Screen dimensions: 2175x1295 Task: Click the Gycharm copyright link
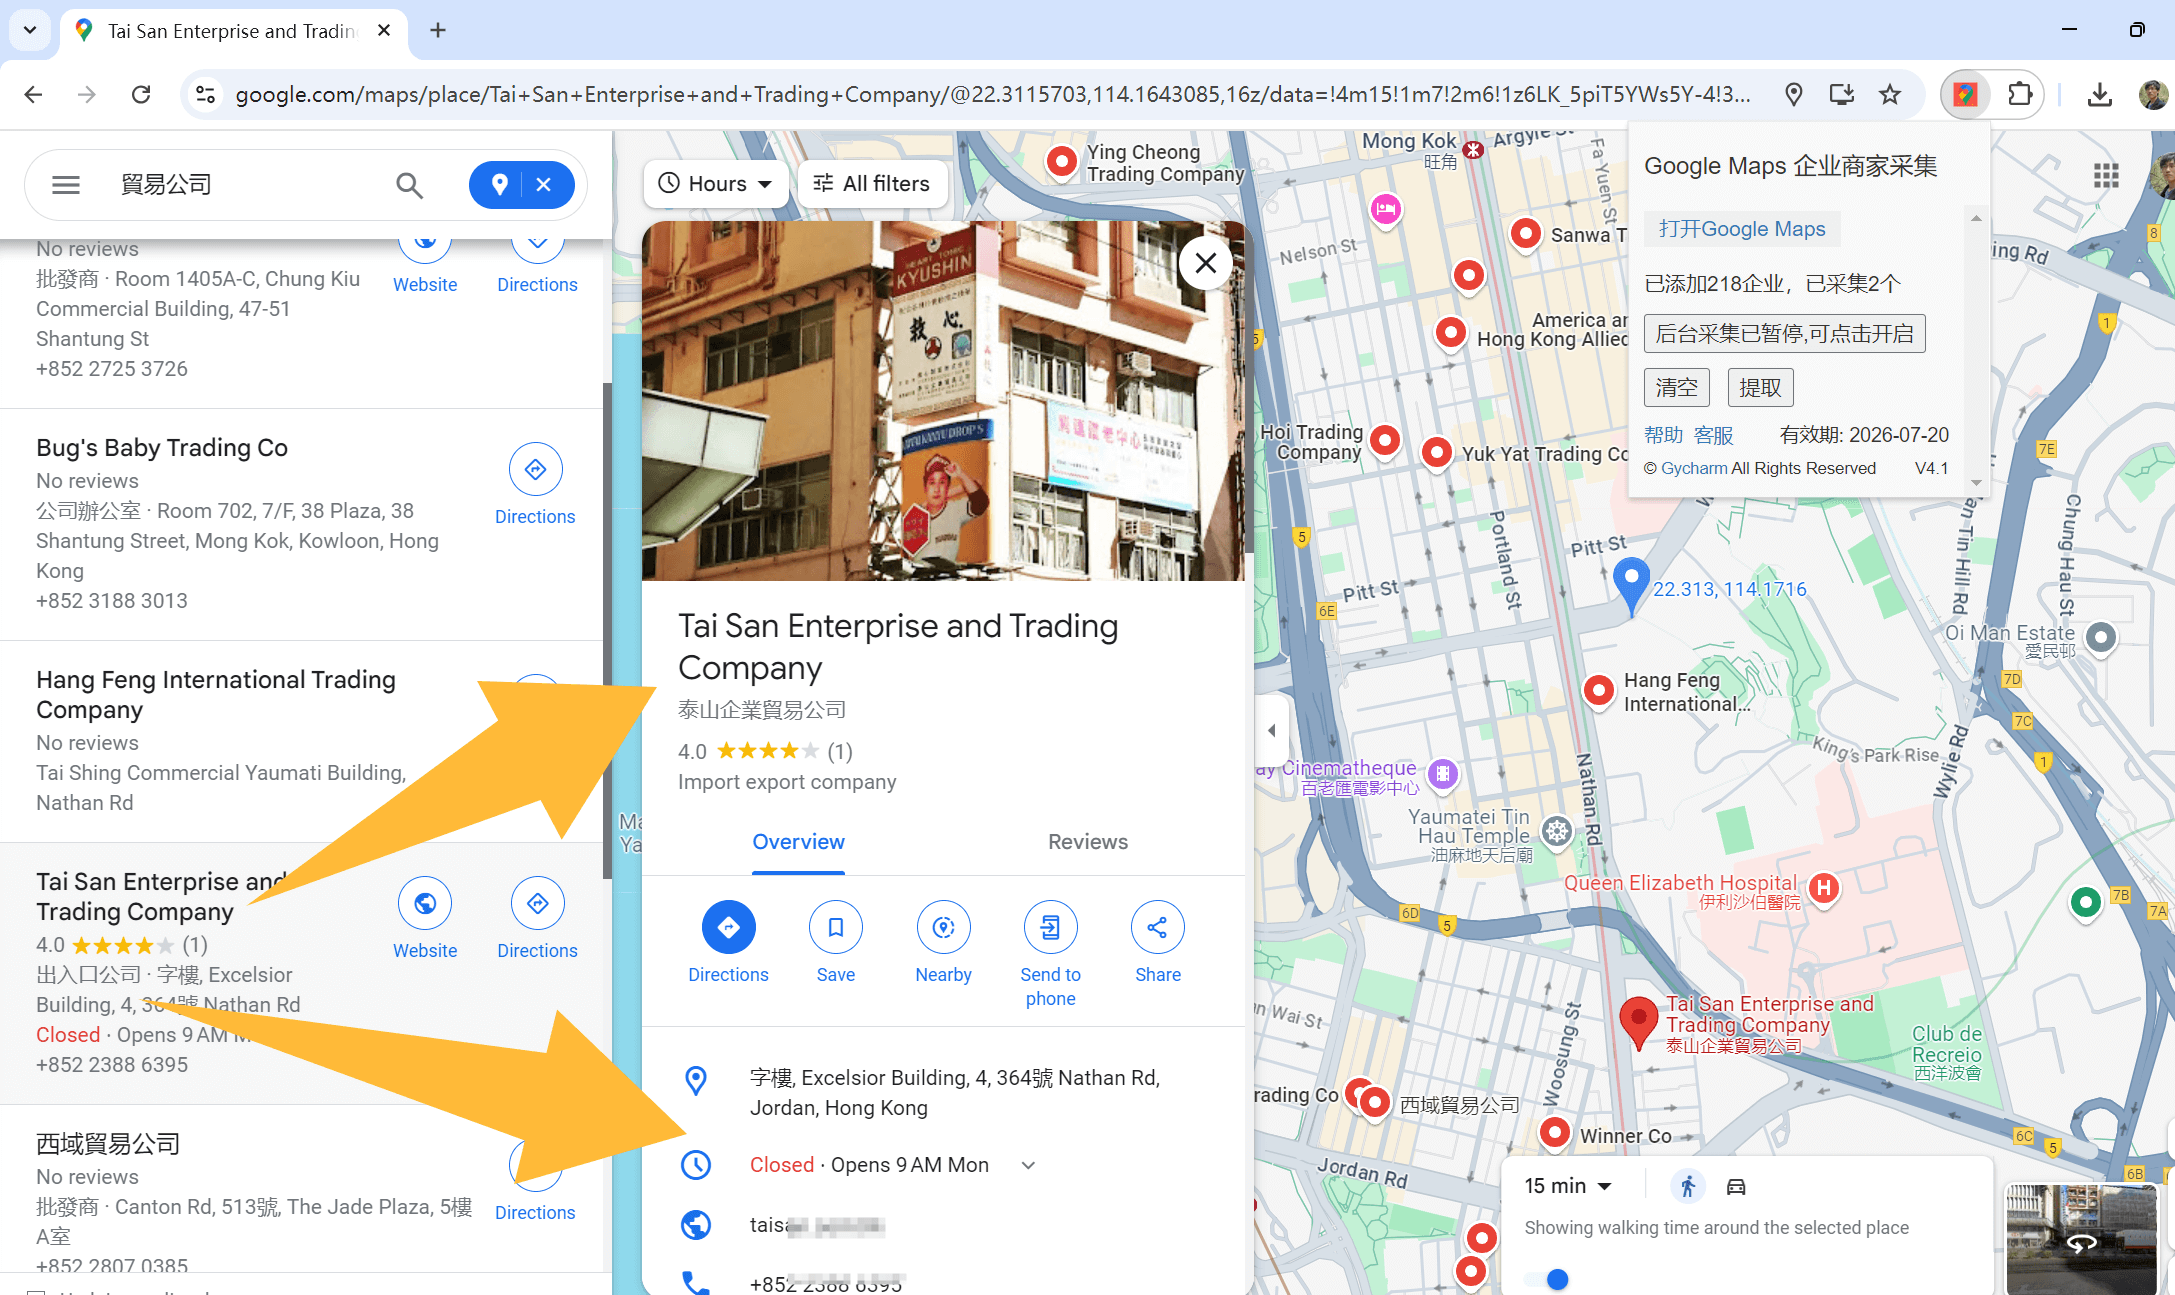tap(1694, 468)
